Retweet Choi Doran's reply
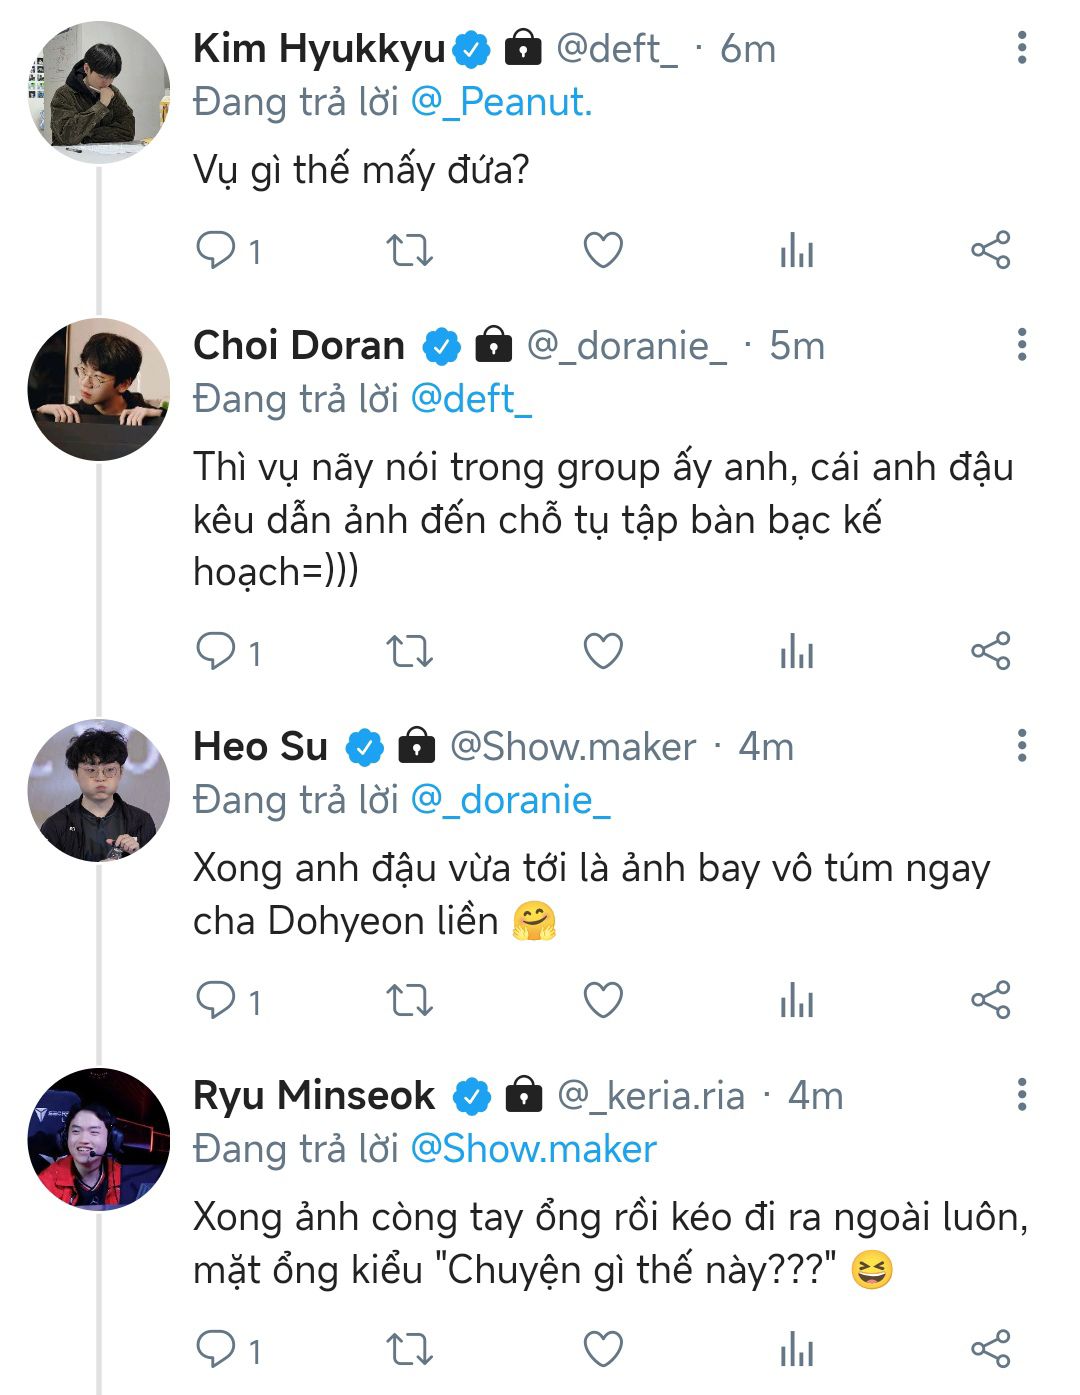 pos(410,652)
